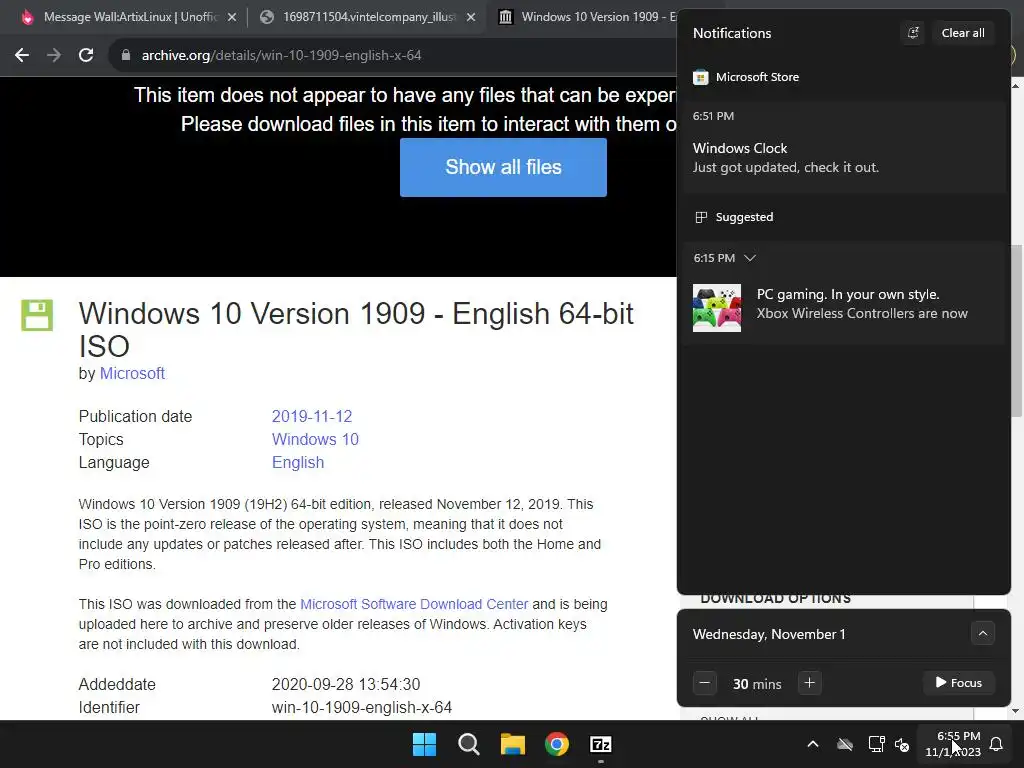Close the Message Wall:ArtixLinux tab
This screenshot has width=1024, height=768.
point(232,18)
